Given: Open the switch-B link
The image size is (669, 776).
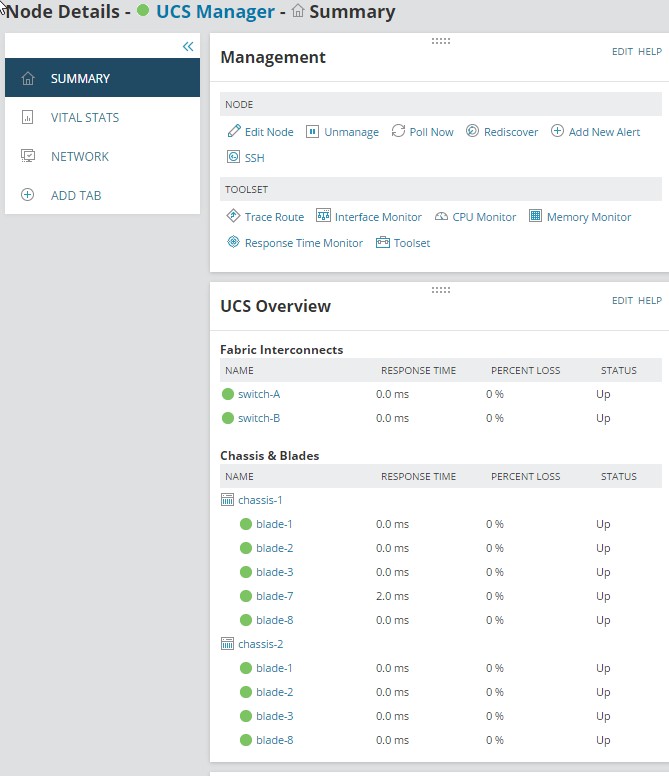Looking at the screenshot, I should pyautogui.click(x=259, y=418).
